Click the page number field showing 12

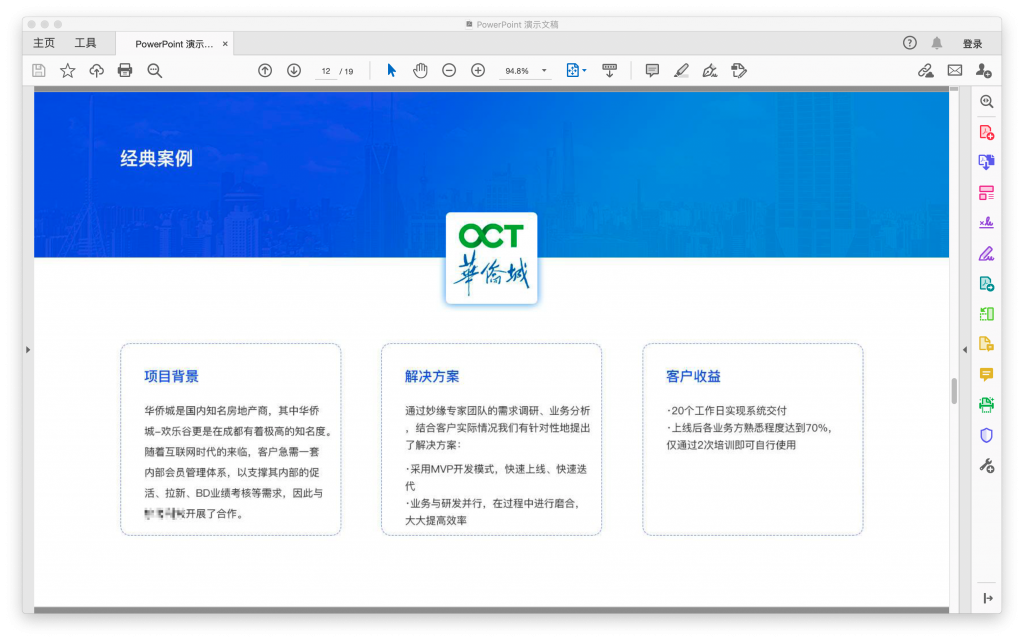click(326, 71)
